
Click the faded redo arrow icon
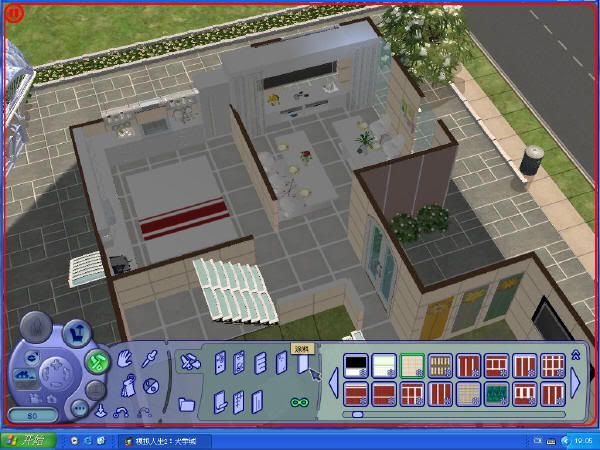coord(144,412)
